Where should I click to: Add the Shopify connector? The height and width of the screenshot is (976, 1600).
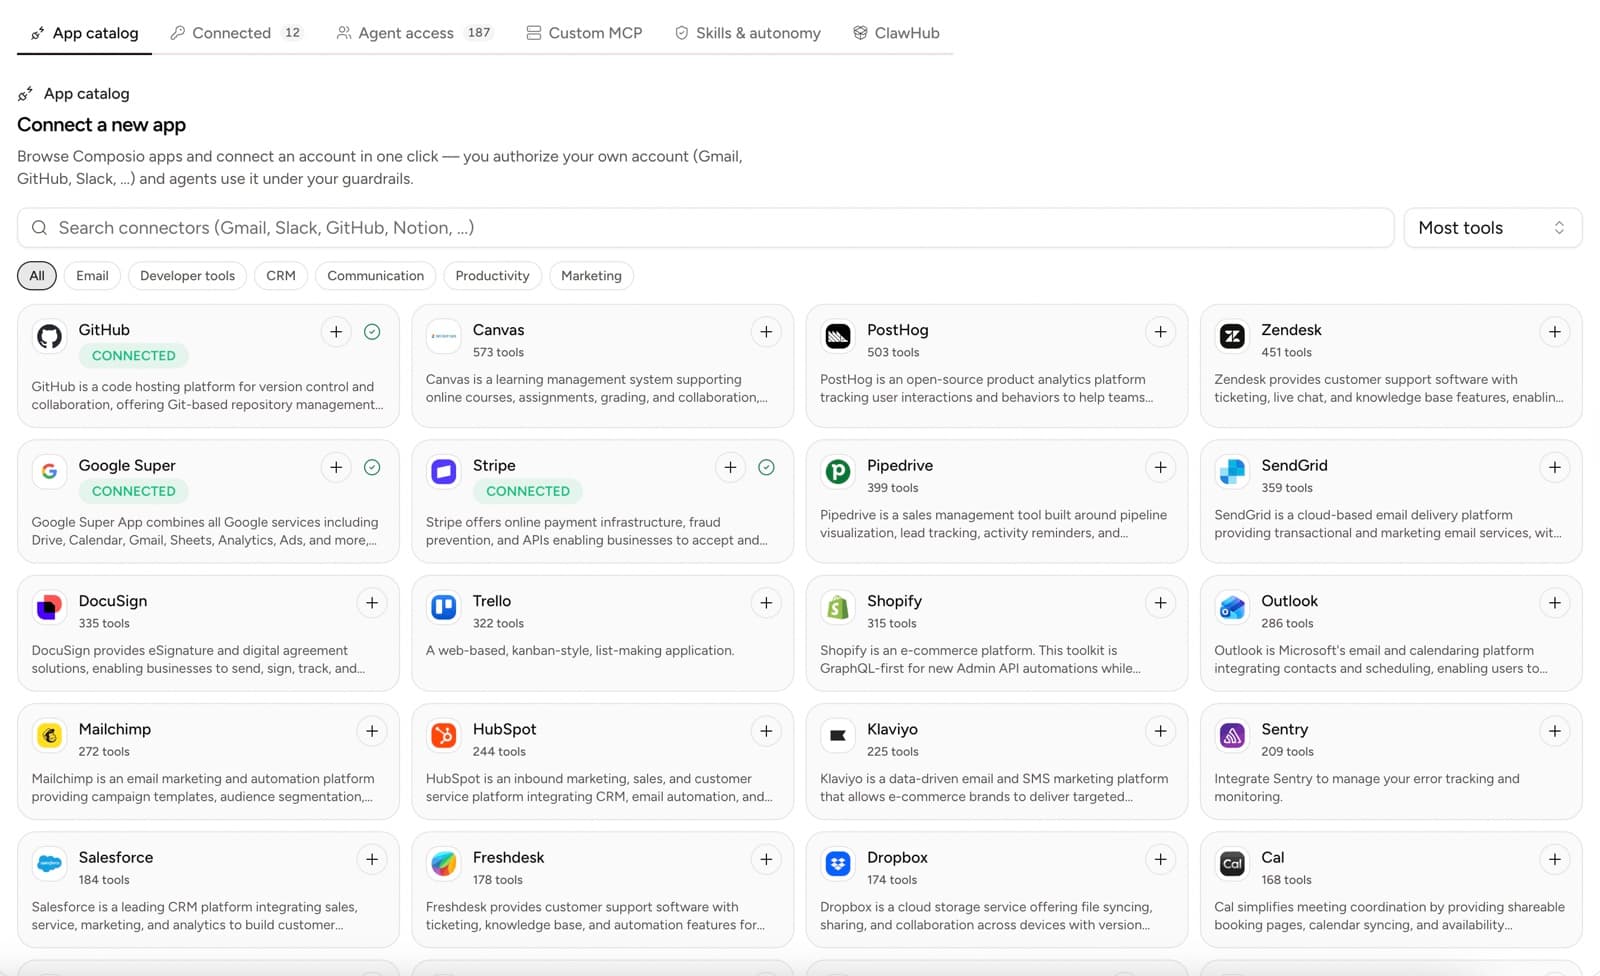click(x=1160, y=603)
